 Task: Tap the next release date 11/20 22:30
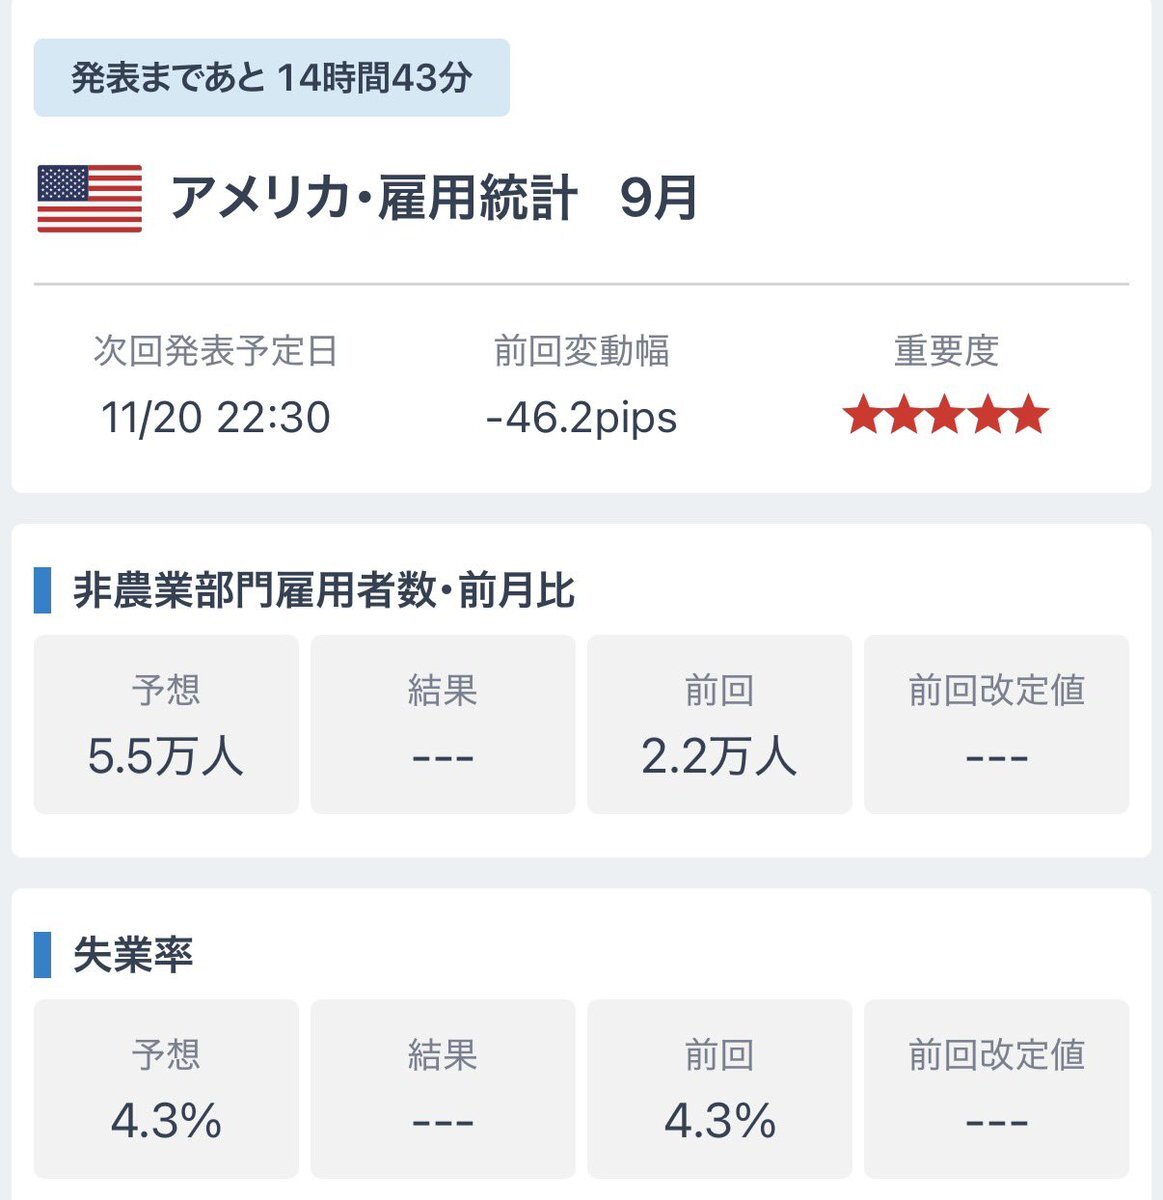coord(215,417)
